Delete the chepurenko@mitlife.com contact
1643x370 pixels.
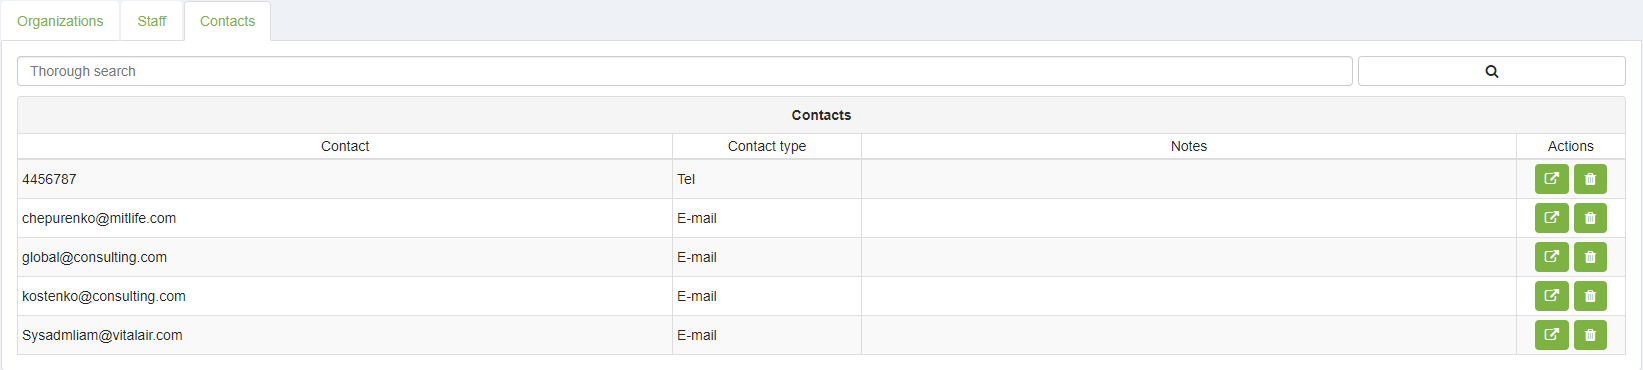tap(1590, 218)
